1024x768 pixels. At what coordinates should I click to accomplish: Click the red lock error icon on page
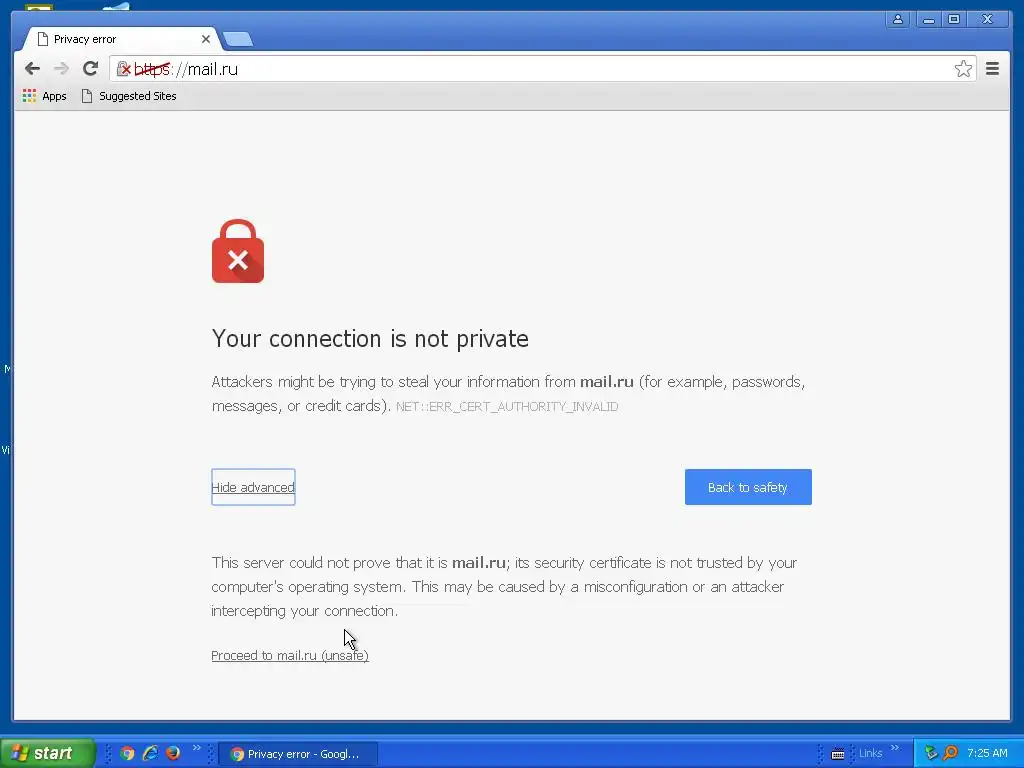238,251
